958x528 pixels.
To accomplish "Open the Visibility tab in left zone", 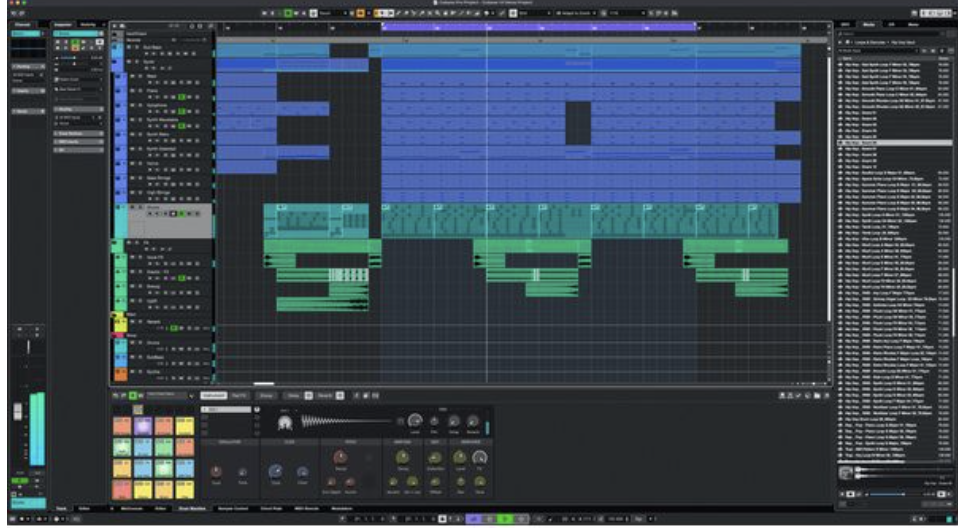I will point(88,24).
